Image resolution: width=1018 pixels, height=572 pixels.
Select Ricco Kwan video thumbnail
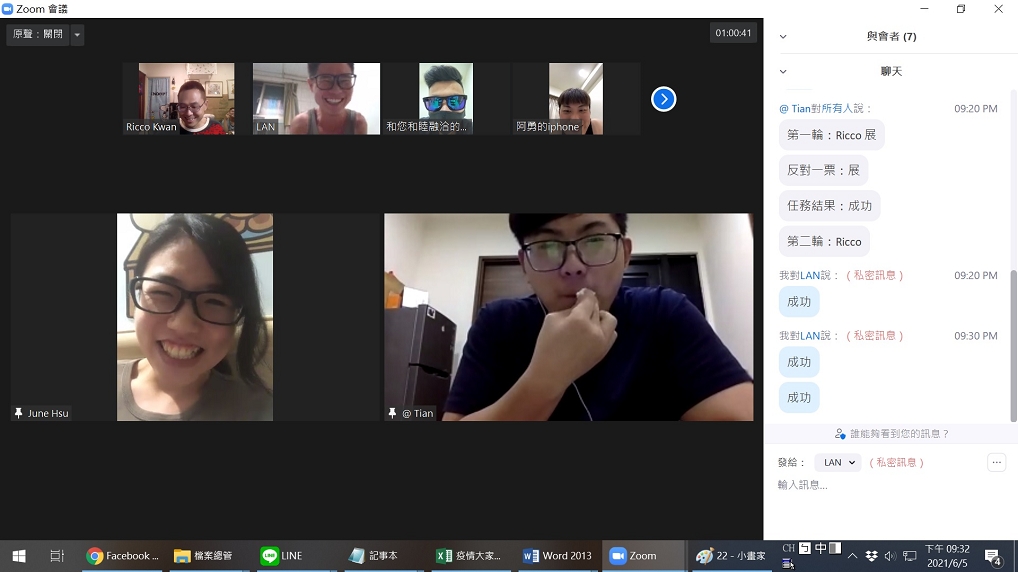(x=186, y=99)
